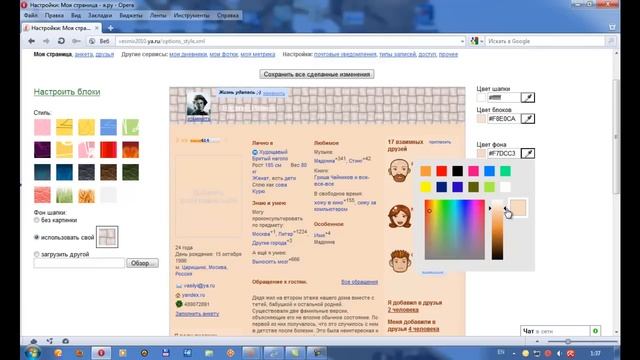640x360 pixels.
Task: Click the red-haired woman friend avatar
Action: [x=400, y=216]
